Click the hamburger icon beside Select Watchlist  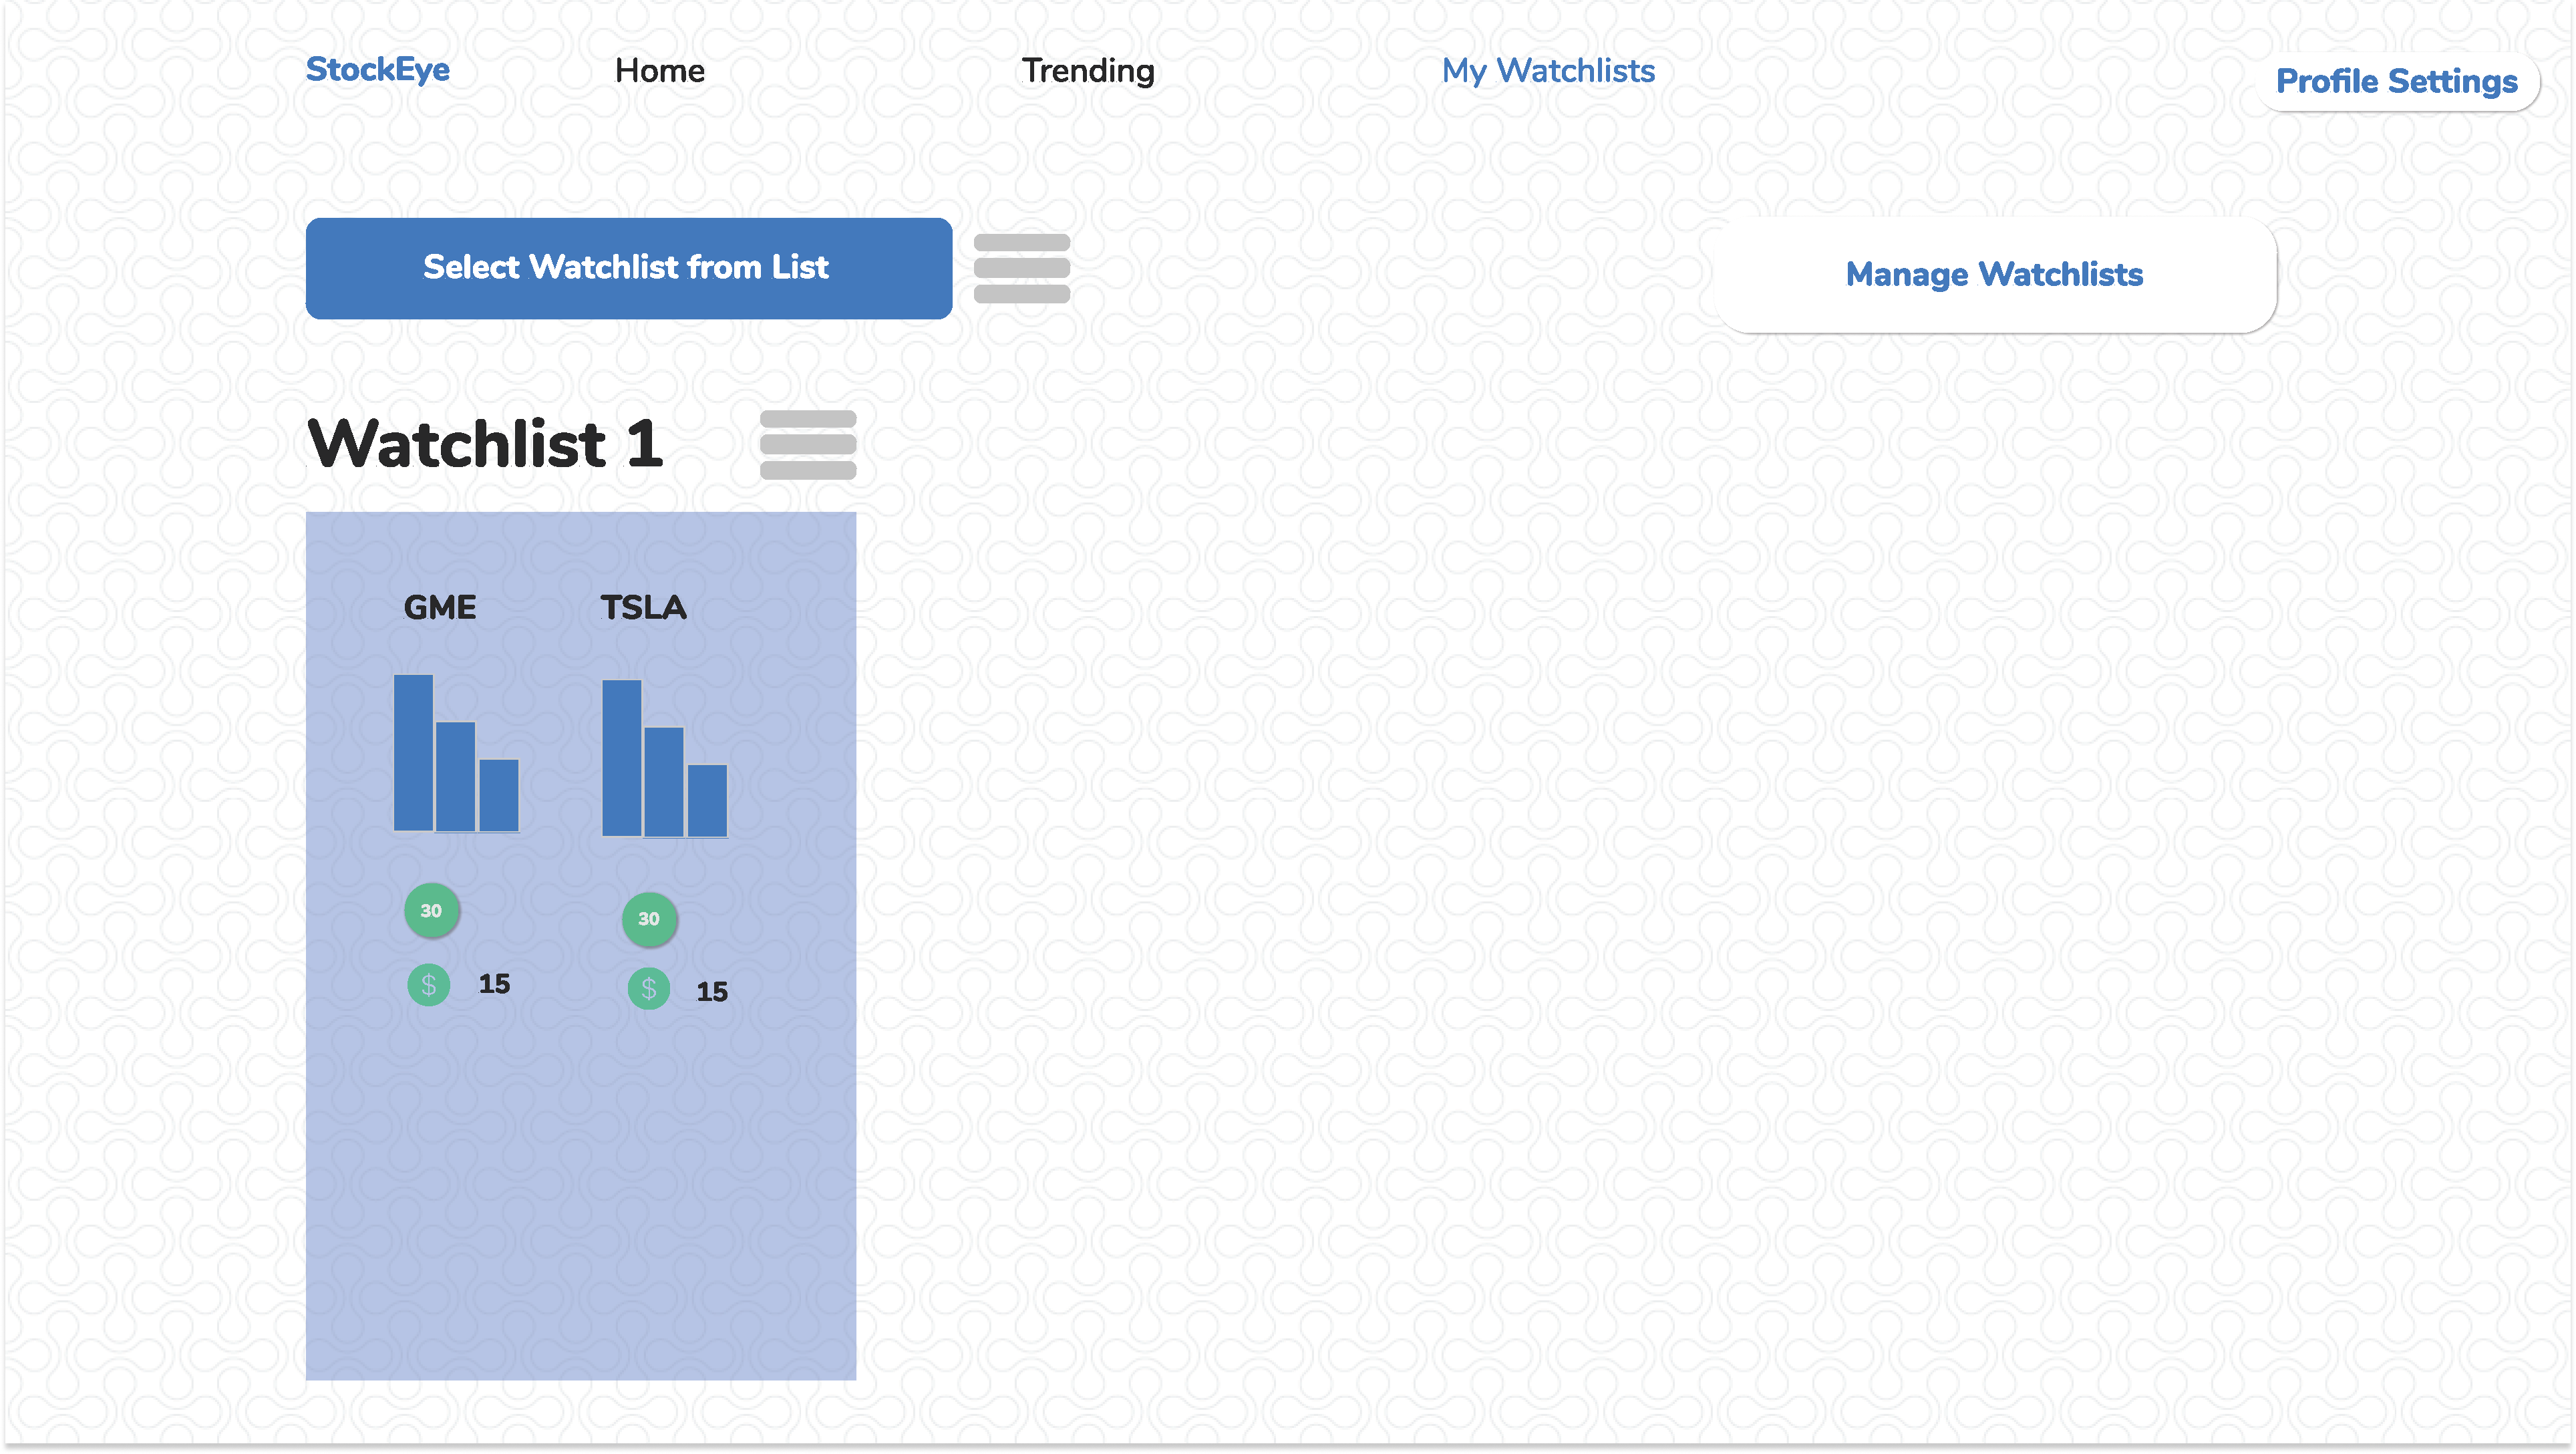pos(1021,268)
